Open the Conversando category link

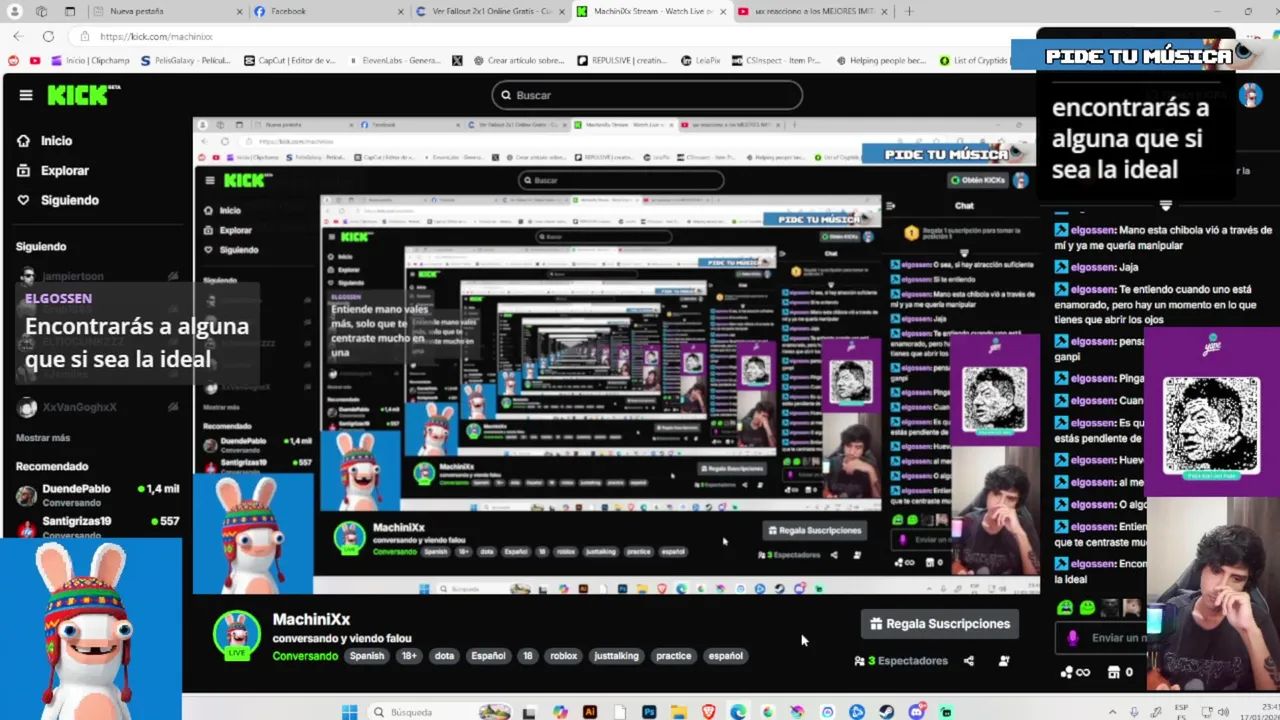point(305,656)
